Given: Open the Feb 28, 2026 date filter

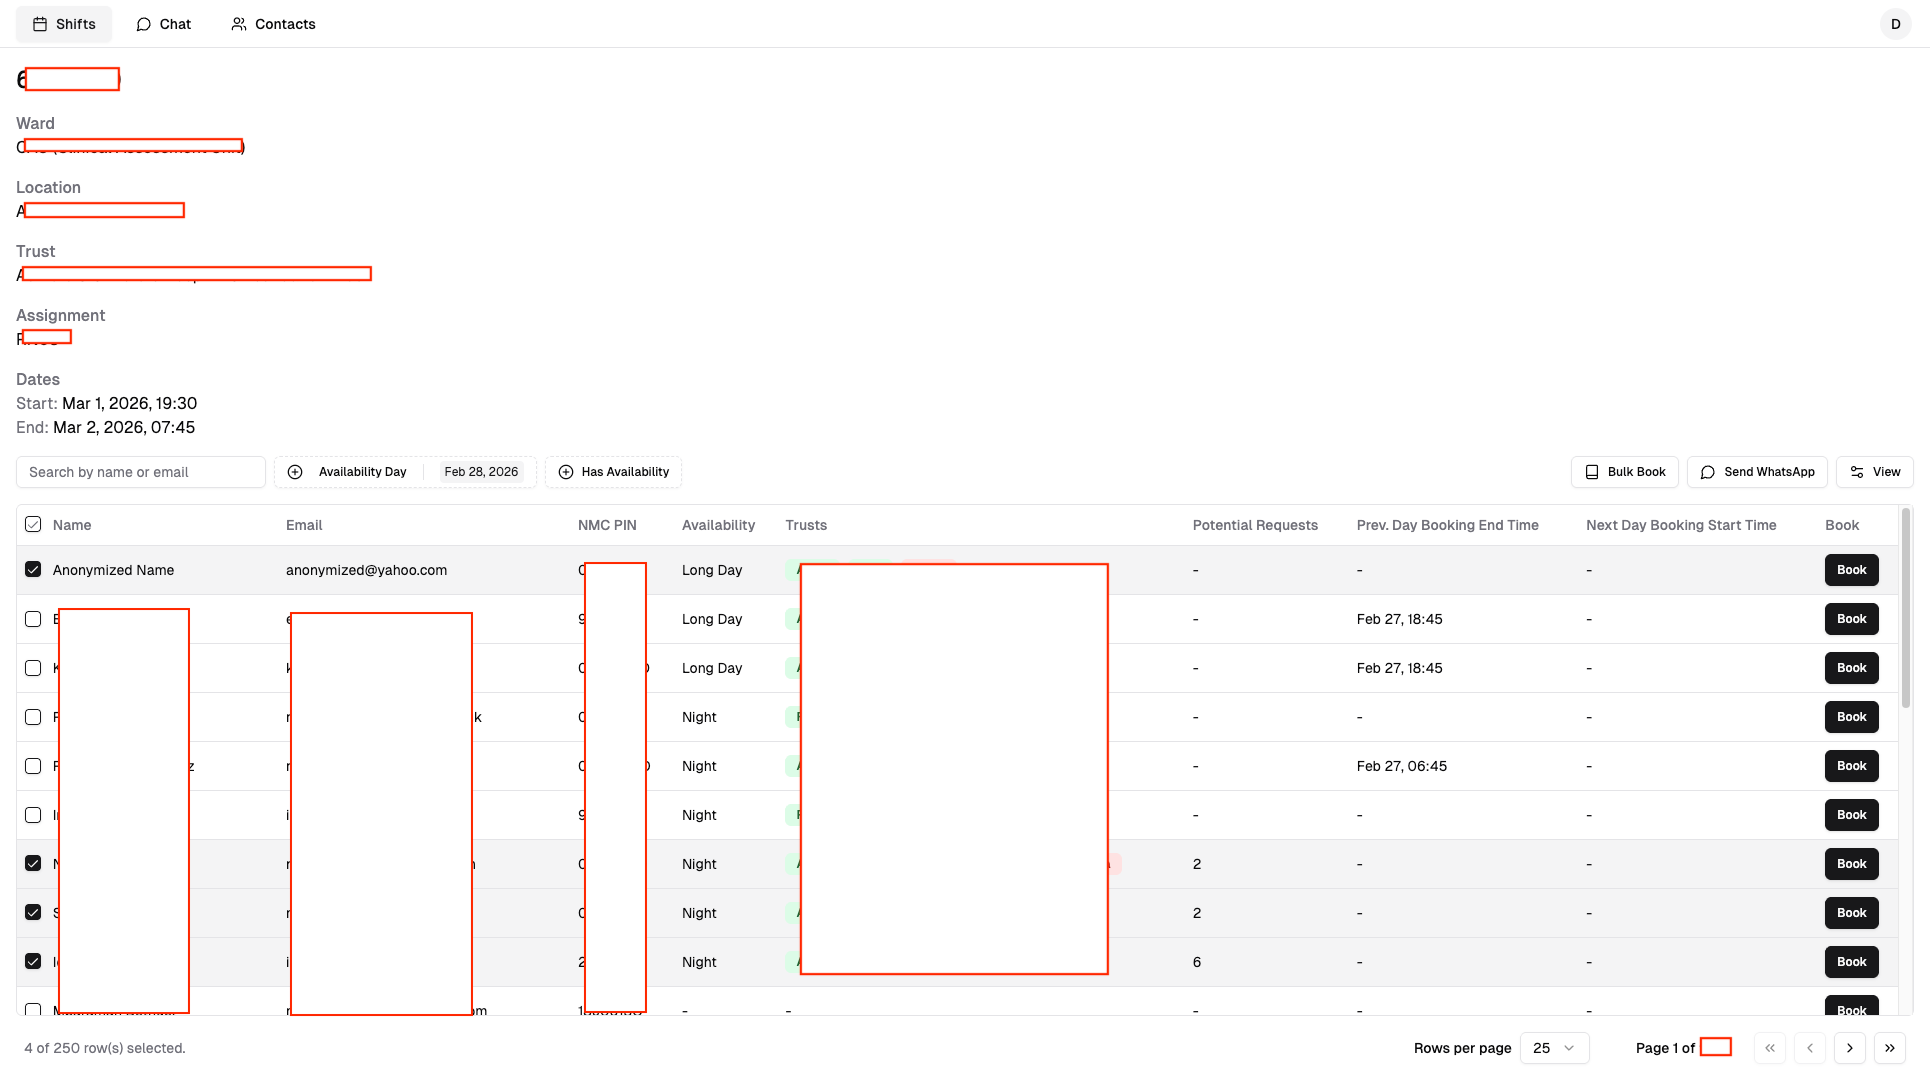Looking at the screenshot, I should coord(481,472).
